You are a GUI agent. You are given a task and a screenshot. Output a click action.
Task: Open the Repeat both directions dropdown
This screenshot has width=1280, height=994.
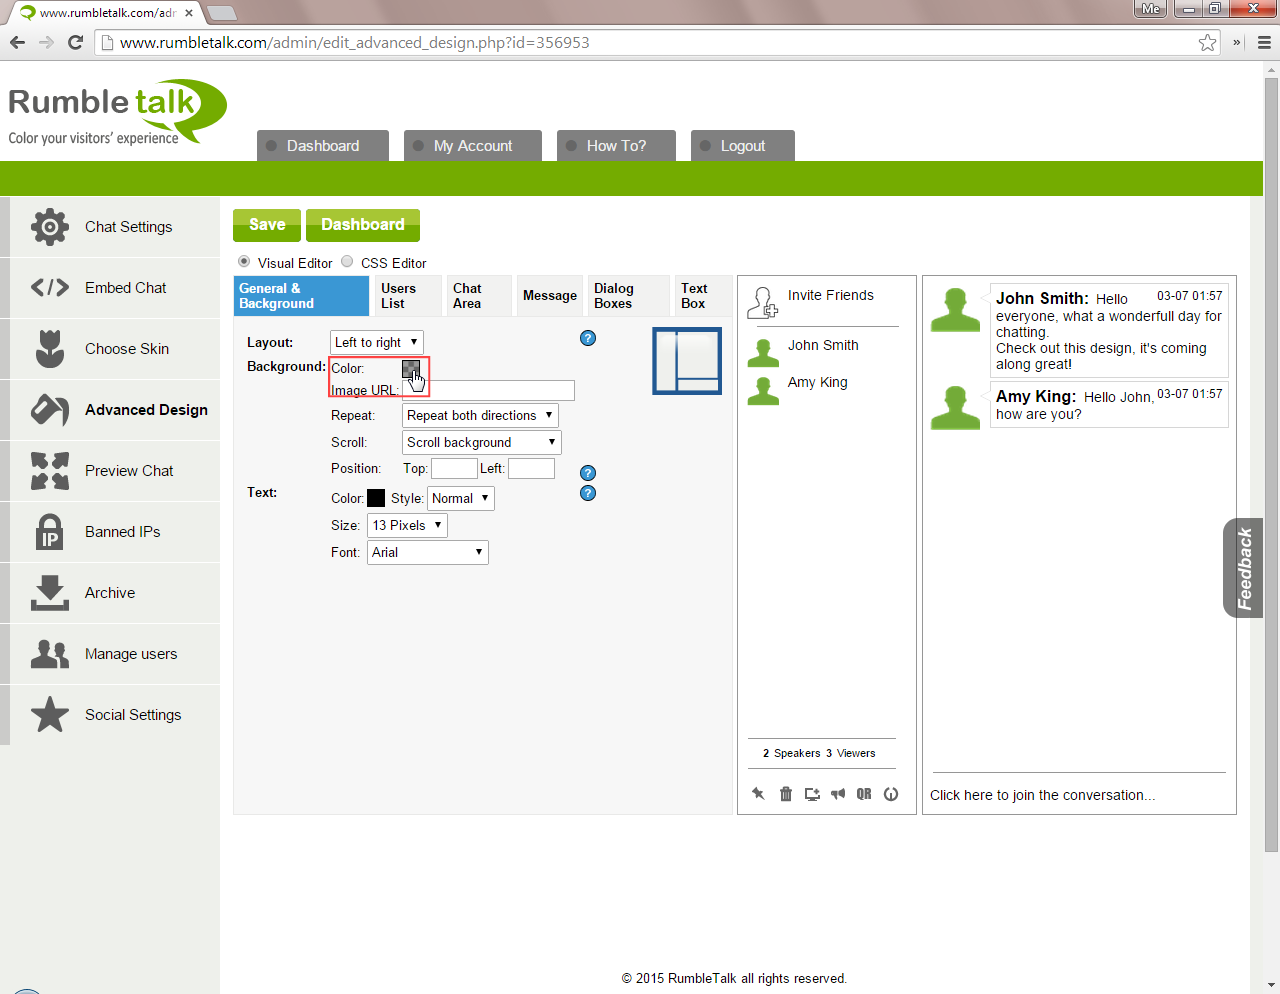coord(480,415)
